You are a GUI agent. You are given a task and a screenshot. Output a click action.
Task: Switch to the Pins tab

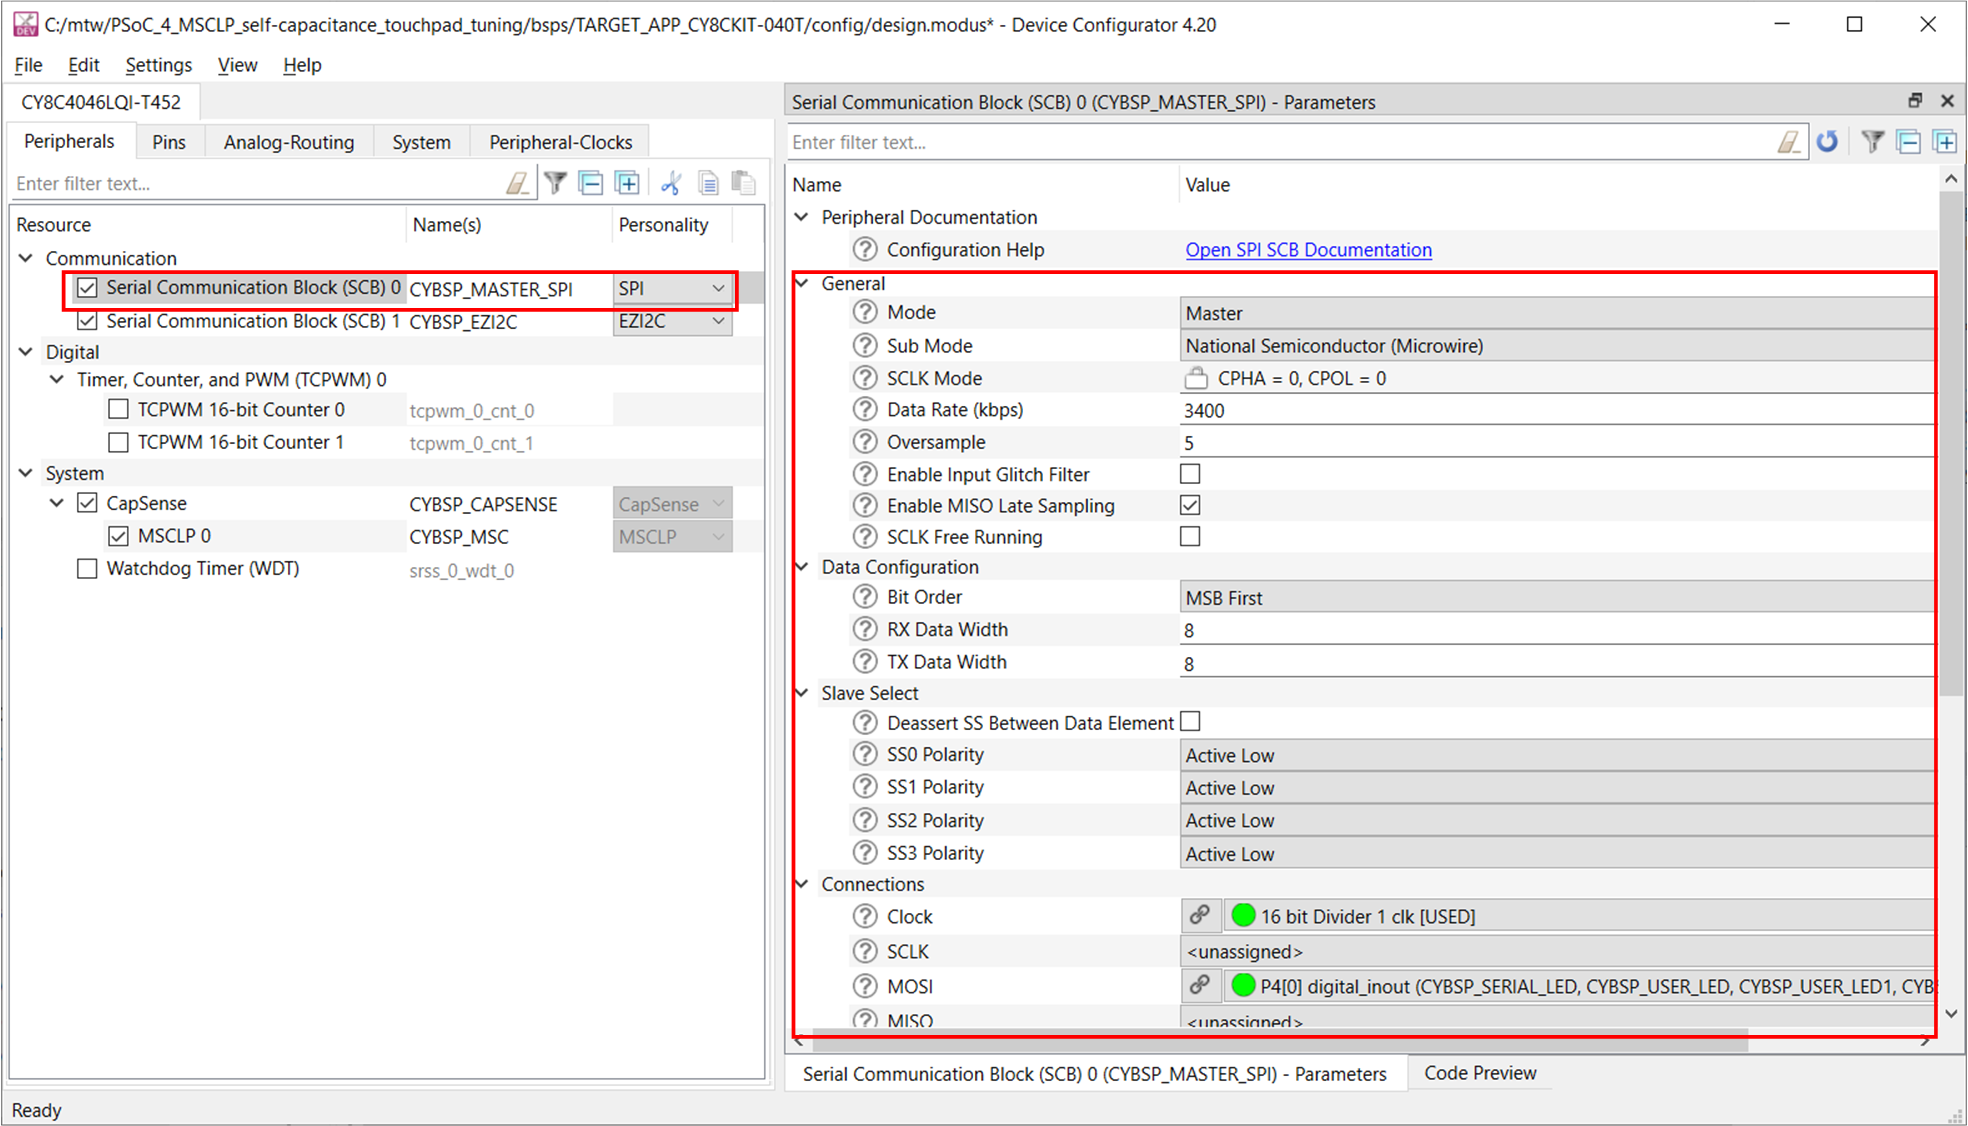pos(169,142)
